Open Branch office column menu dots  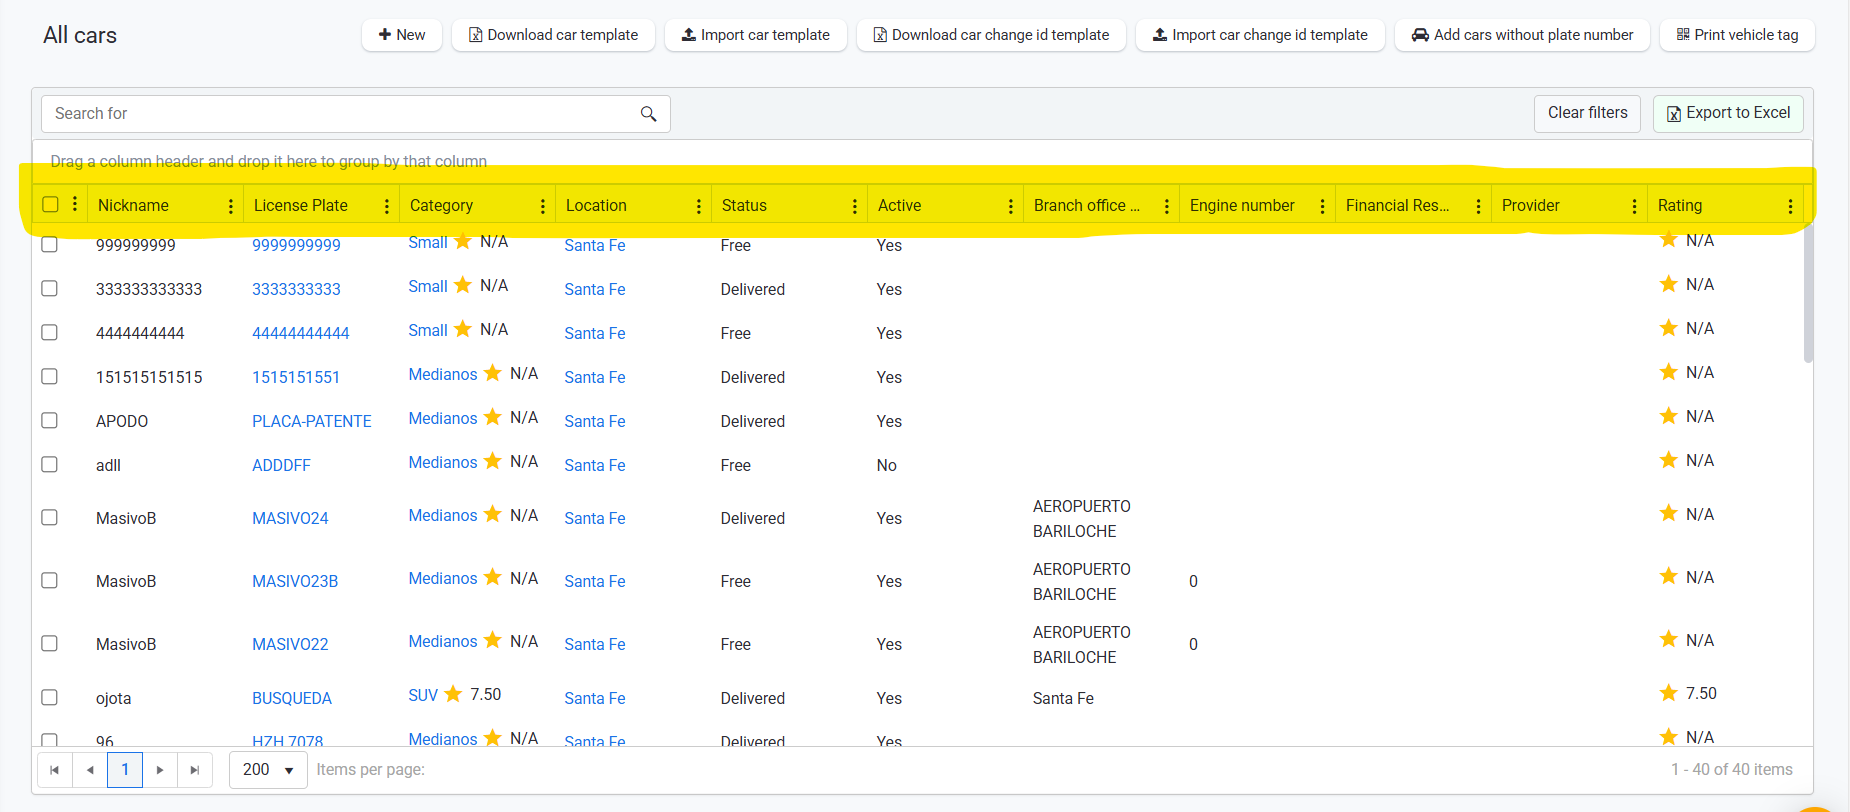coord(1167,206)
